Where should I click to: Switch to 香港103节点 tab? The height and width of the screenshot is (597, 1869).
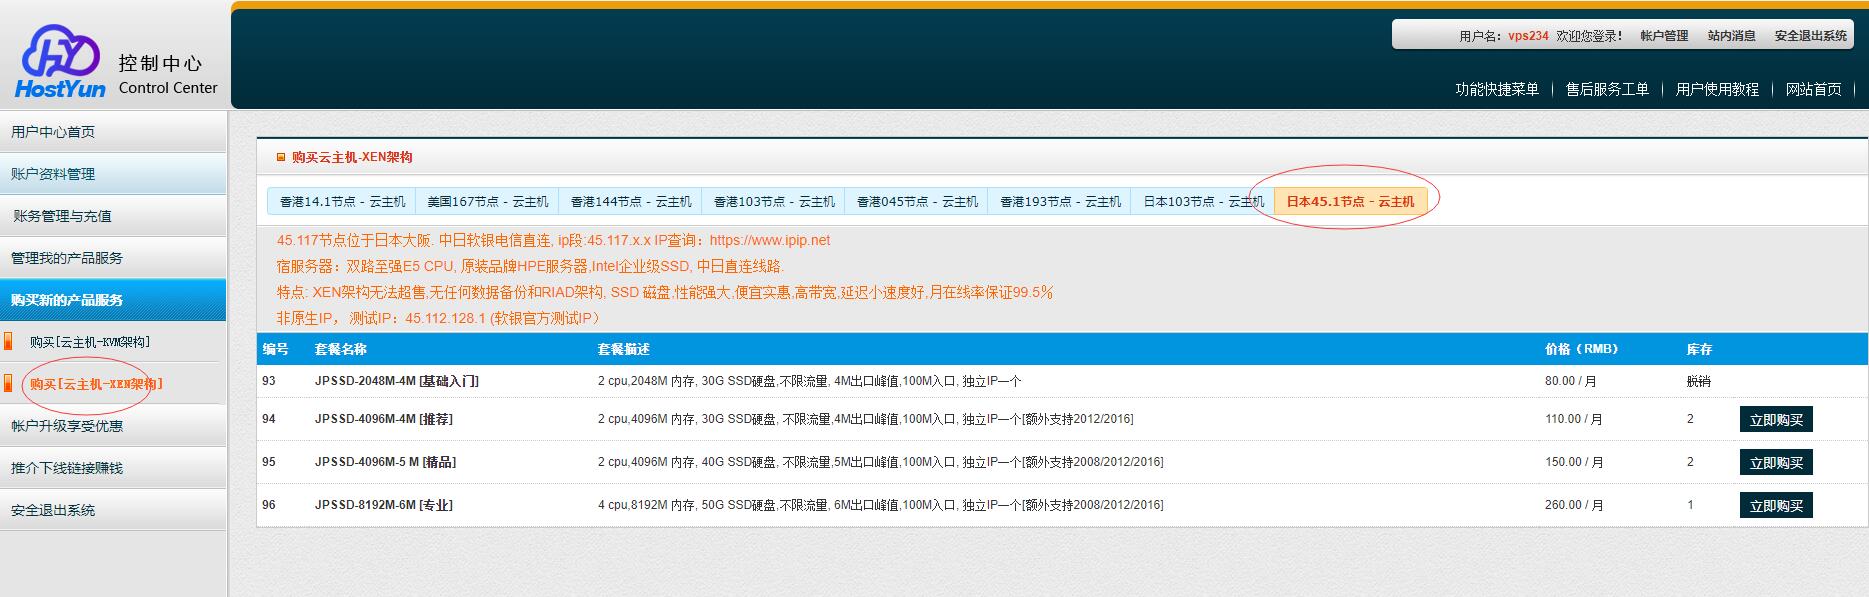[773, 201]
